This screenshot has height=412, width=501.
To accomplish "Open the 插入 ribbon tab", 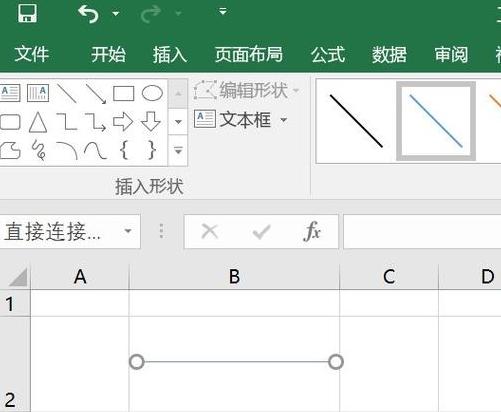I will [170, 54].
